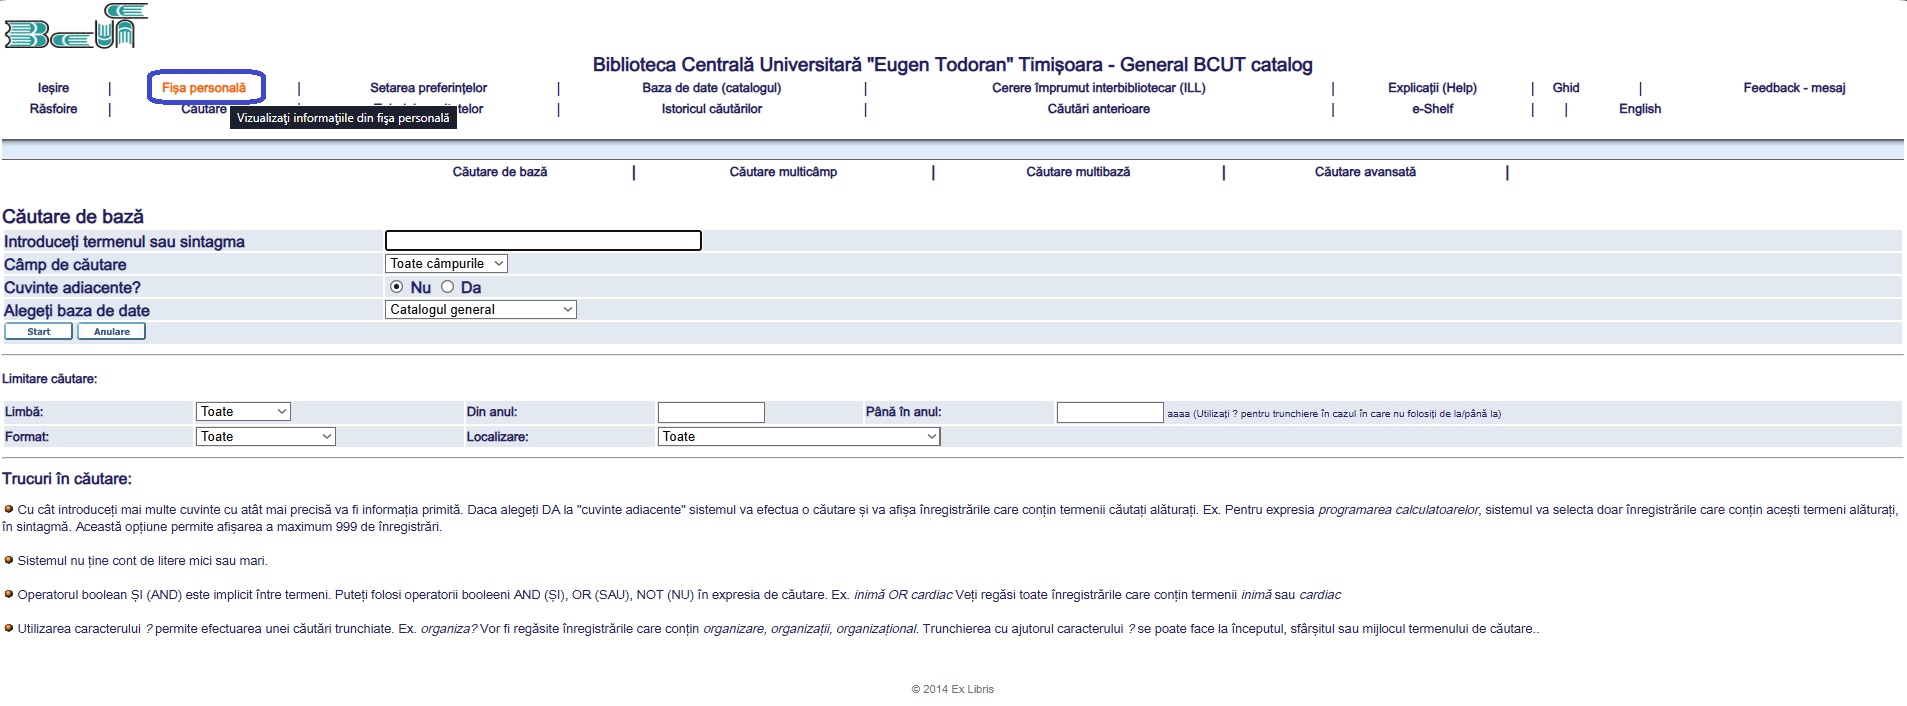1907x706 pixels.
Task: Switch interface to English
Action: tap(1639, 109)
